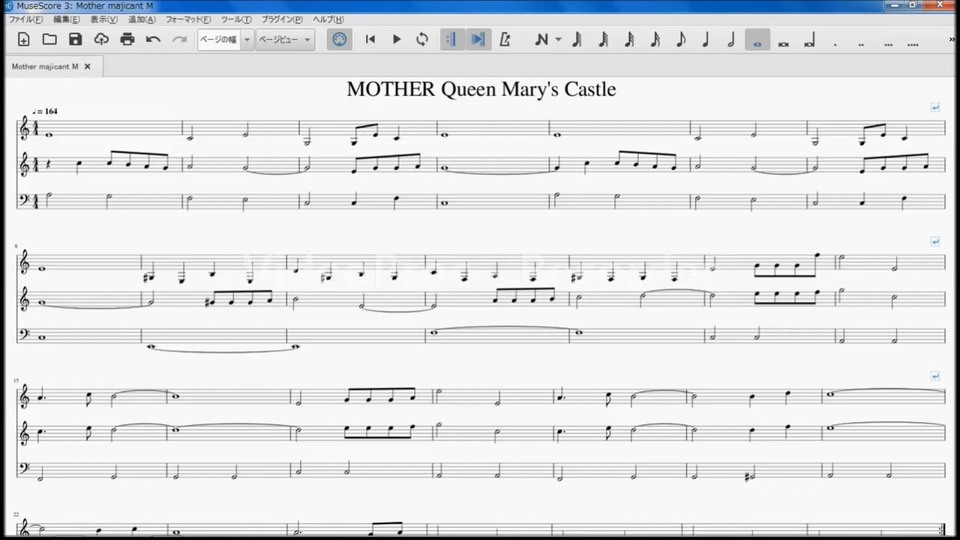Screen dimensions: 960x540
Task: Select the whole note duration
Action: pos(757,40)
